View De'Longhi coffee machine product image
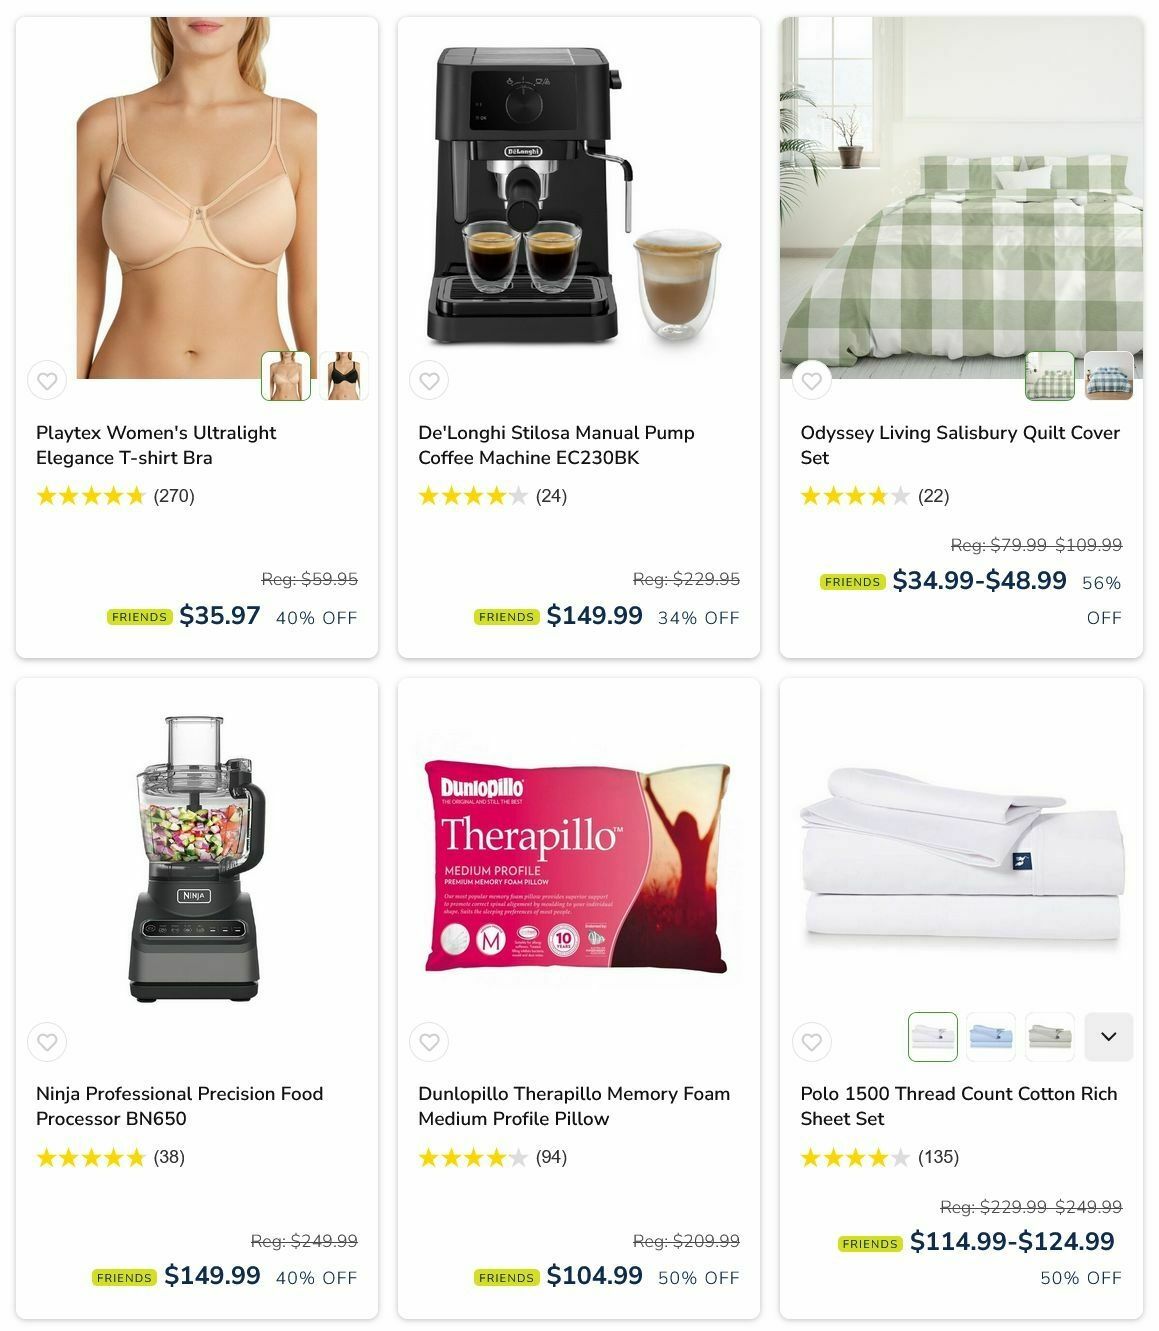The width and height of the screenshot is (1159, 1331). coord(578,198)
